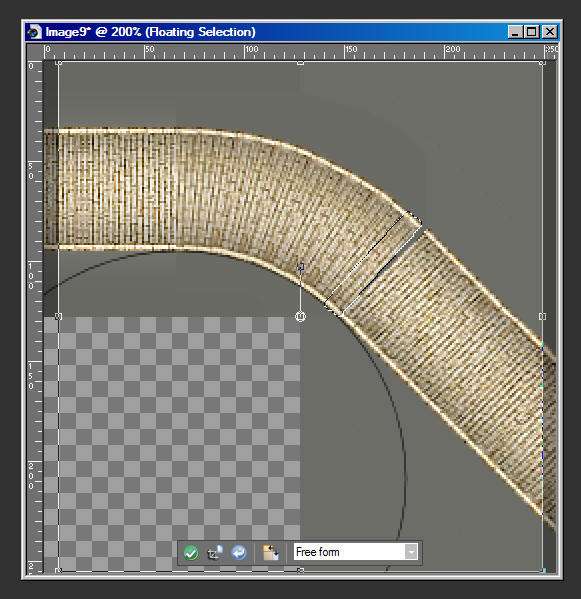Click the top-left corner transform handle
The height and width of the screenshot is (599, 581).
pos(58,63)
